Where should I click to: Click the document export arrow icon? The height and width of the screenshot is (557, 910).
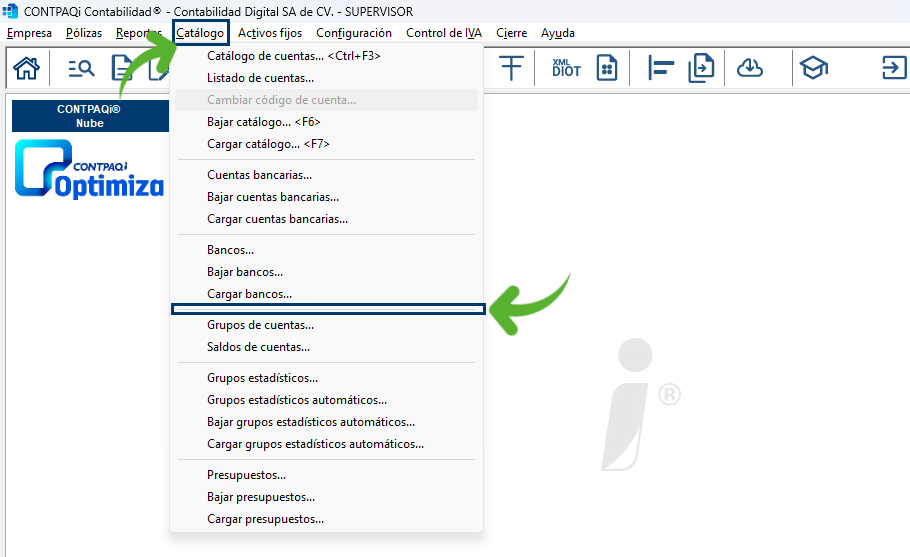click(x=702, y=68)
